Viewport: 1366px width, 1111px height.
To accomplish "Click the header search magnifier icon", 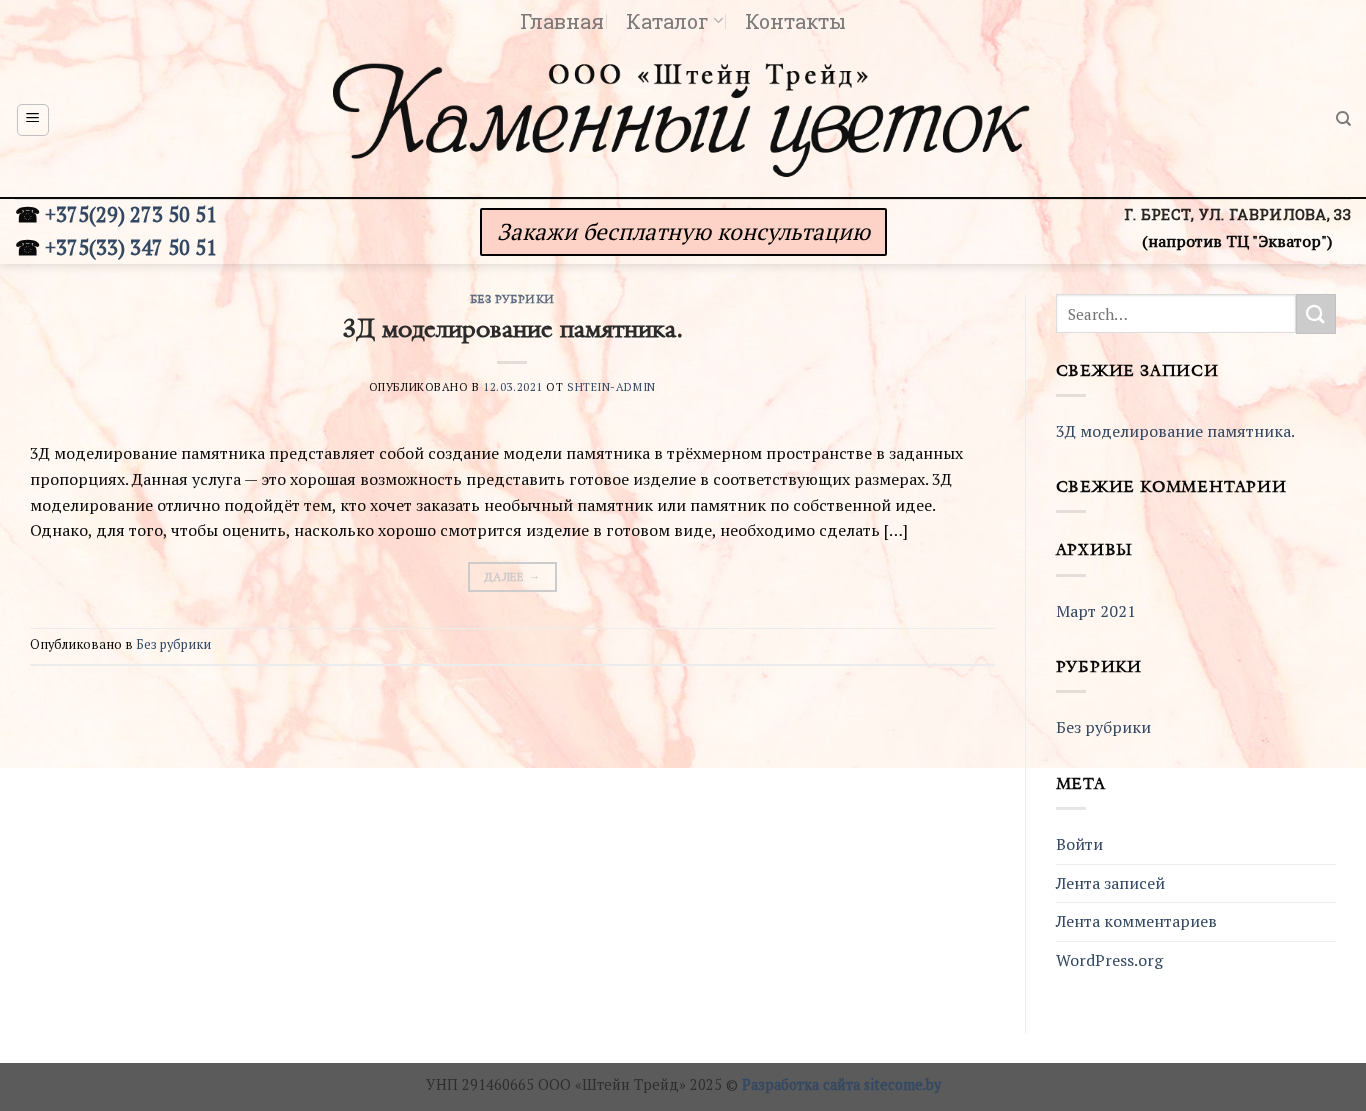I will 1343,119.
